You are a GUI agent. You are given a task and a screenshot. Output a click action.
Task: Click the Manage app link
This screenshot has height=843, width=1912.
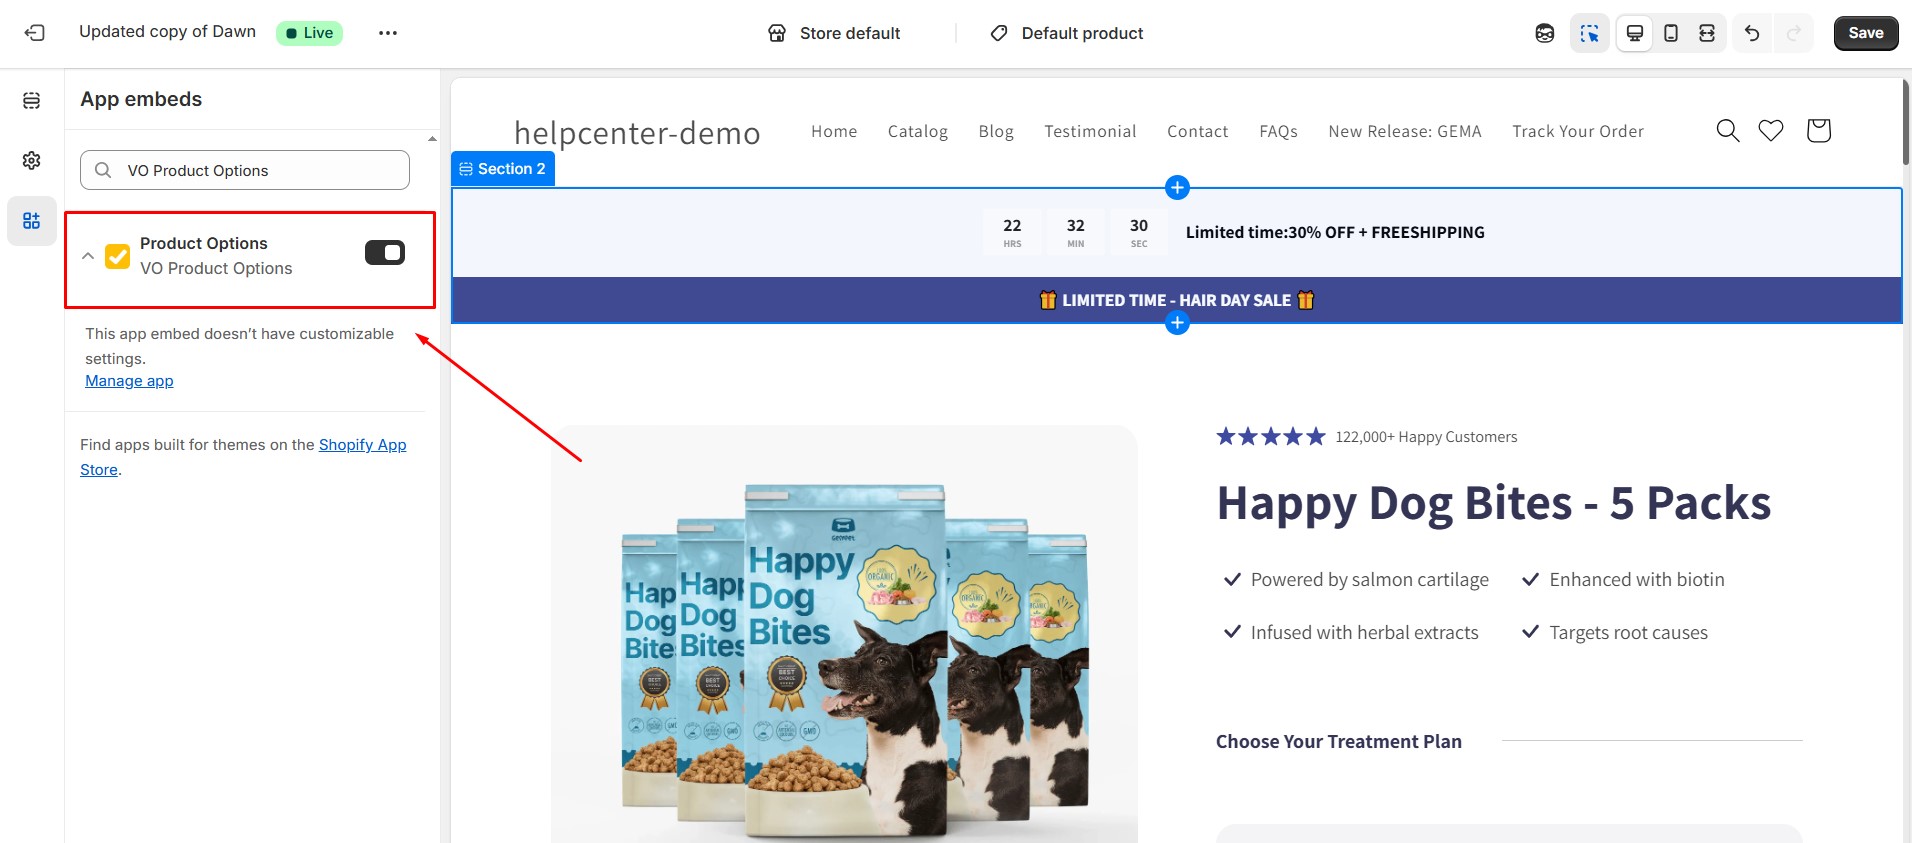click(129, 381)
